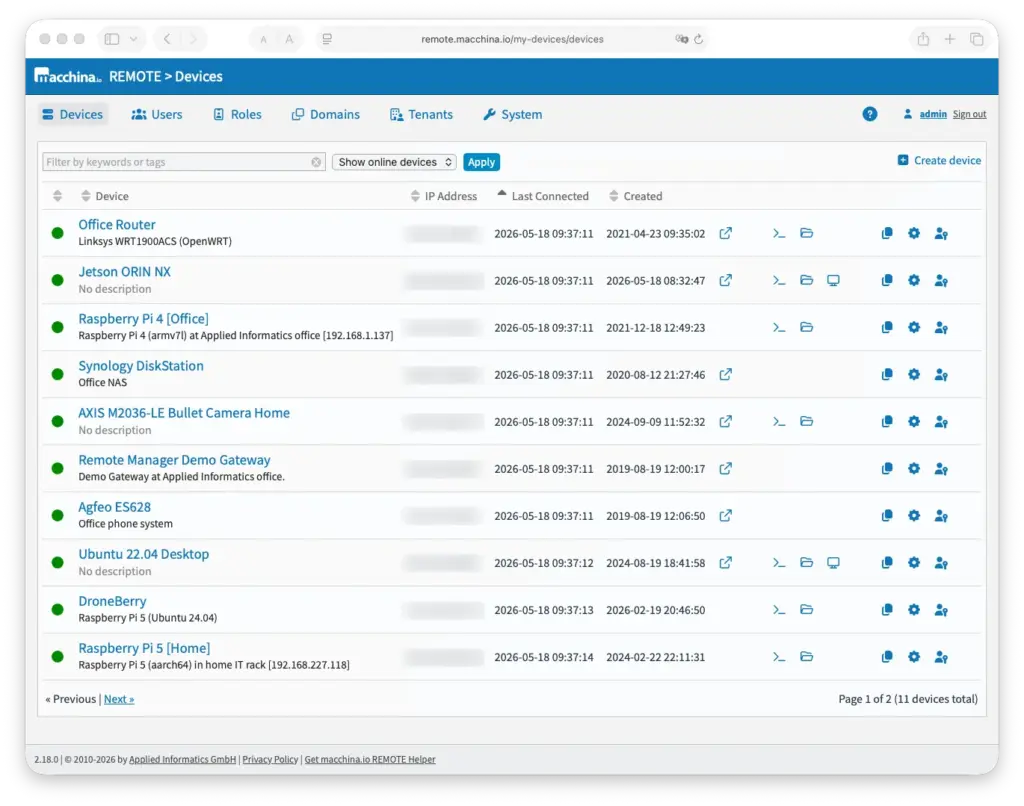The height and width of the screenshot is (806, 1024).
Task: Manage user access for AXIS M2036-LE camera
Action: coord(941,421)
